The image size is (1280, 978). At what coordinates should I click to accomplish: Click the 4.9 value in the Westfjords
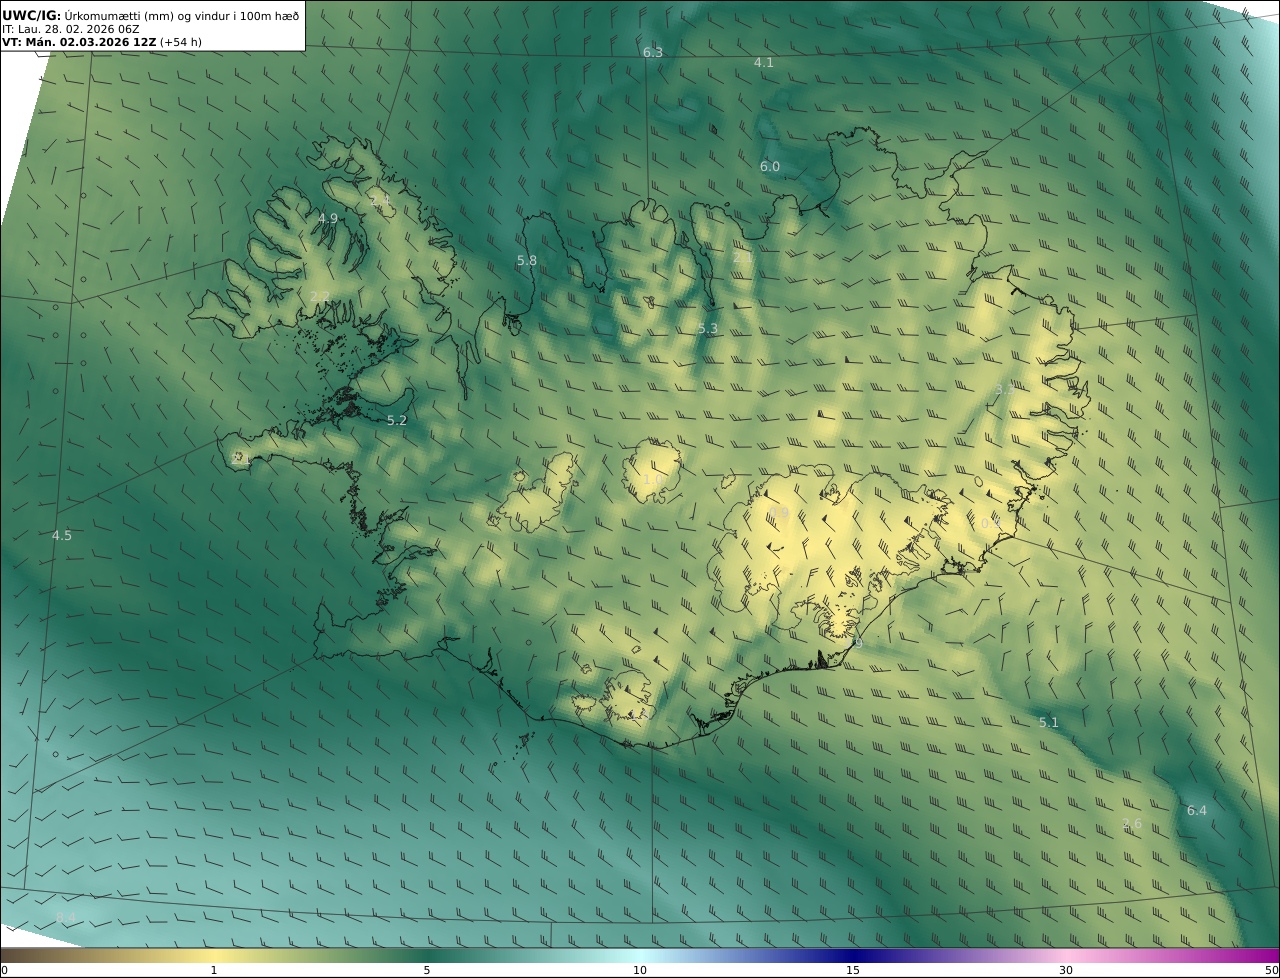coord(328,218)
